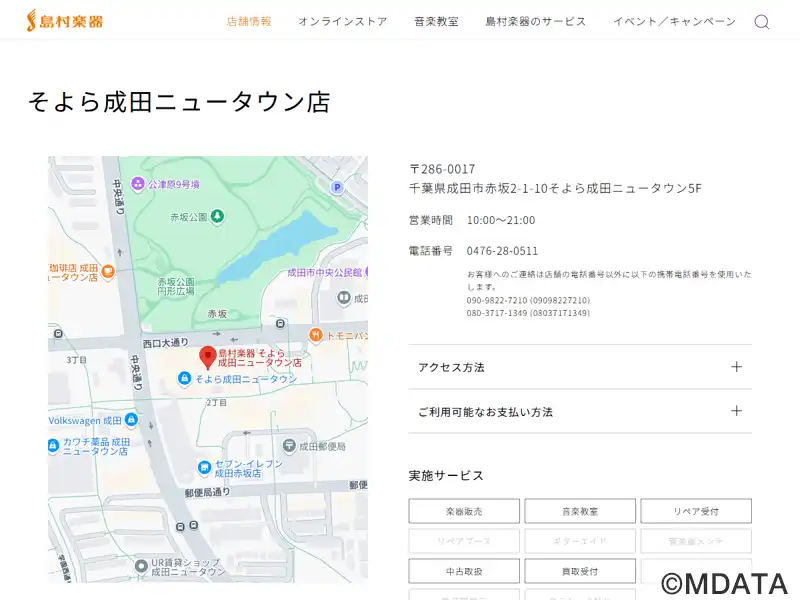Click the 楽器販売 service button
This screenshot has height=600, width=800.
point(464,511)
